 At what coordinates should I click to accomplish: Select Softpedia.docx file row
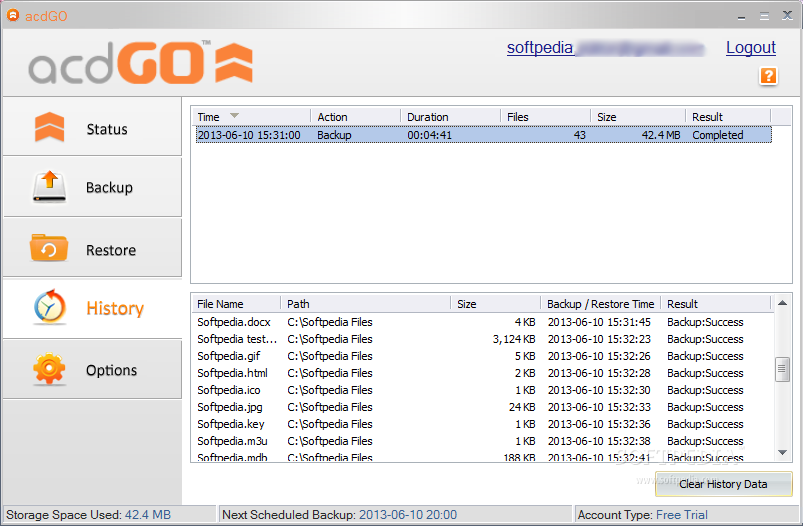tap(483, 322)
